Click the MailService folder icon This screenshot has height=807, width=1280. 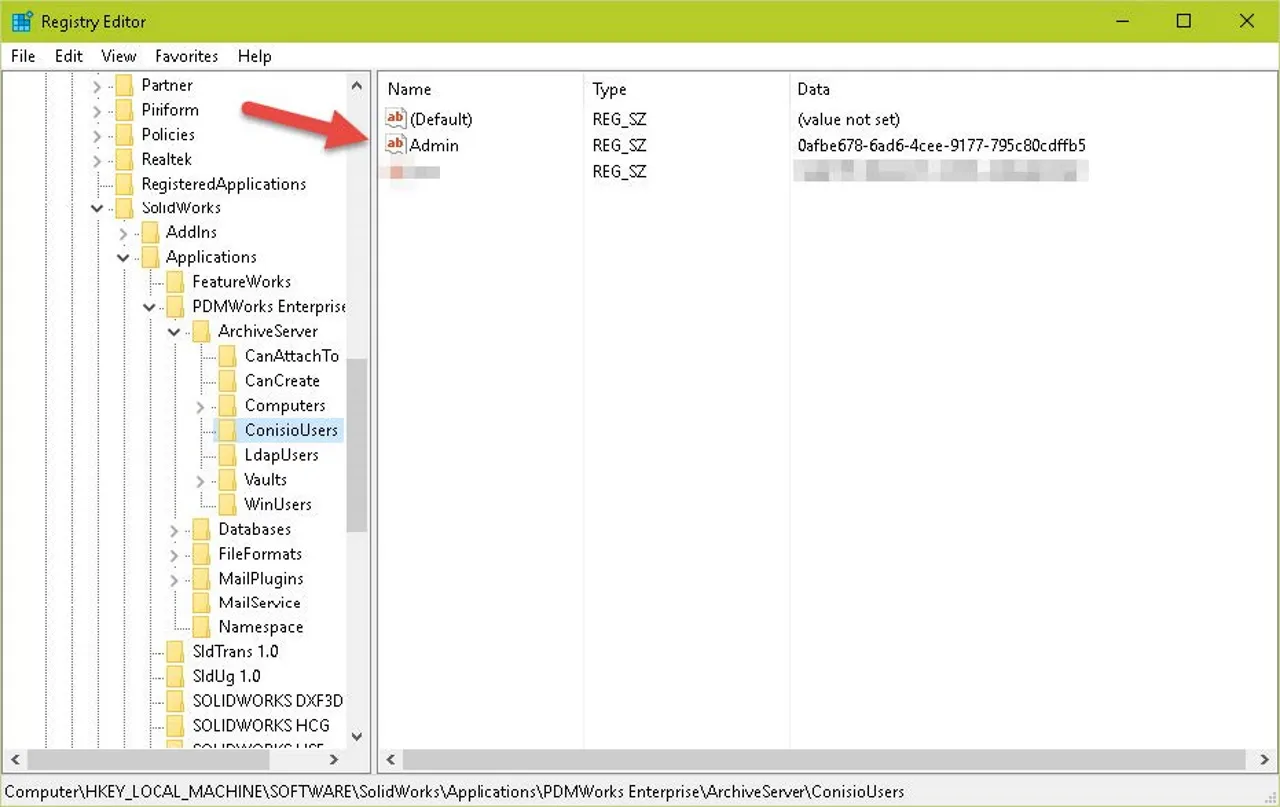tap(202, 603)
